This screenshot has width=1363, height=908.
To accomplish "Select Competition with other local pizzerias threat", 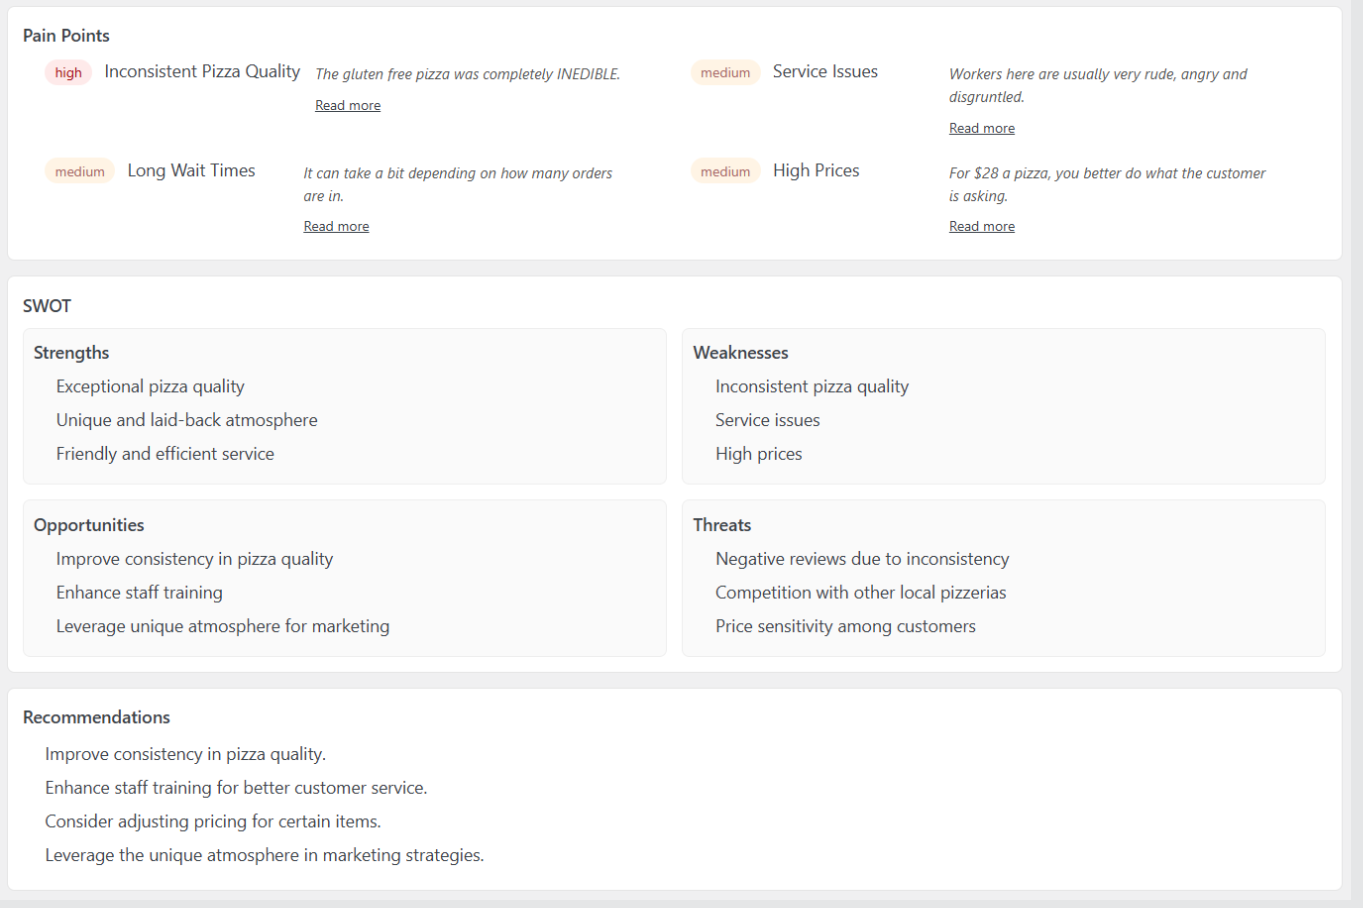I will click(x=860, y=592).
